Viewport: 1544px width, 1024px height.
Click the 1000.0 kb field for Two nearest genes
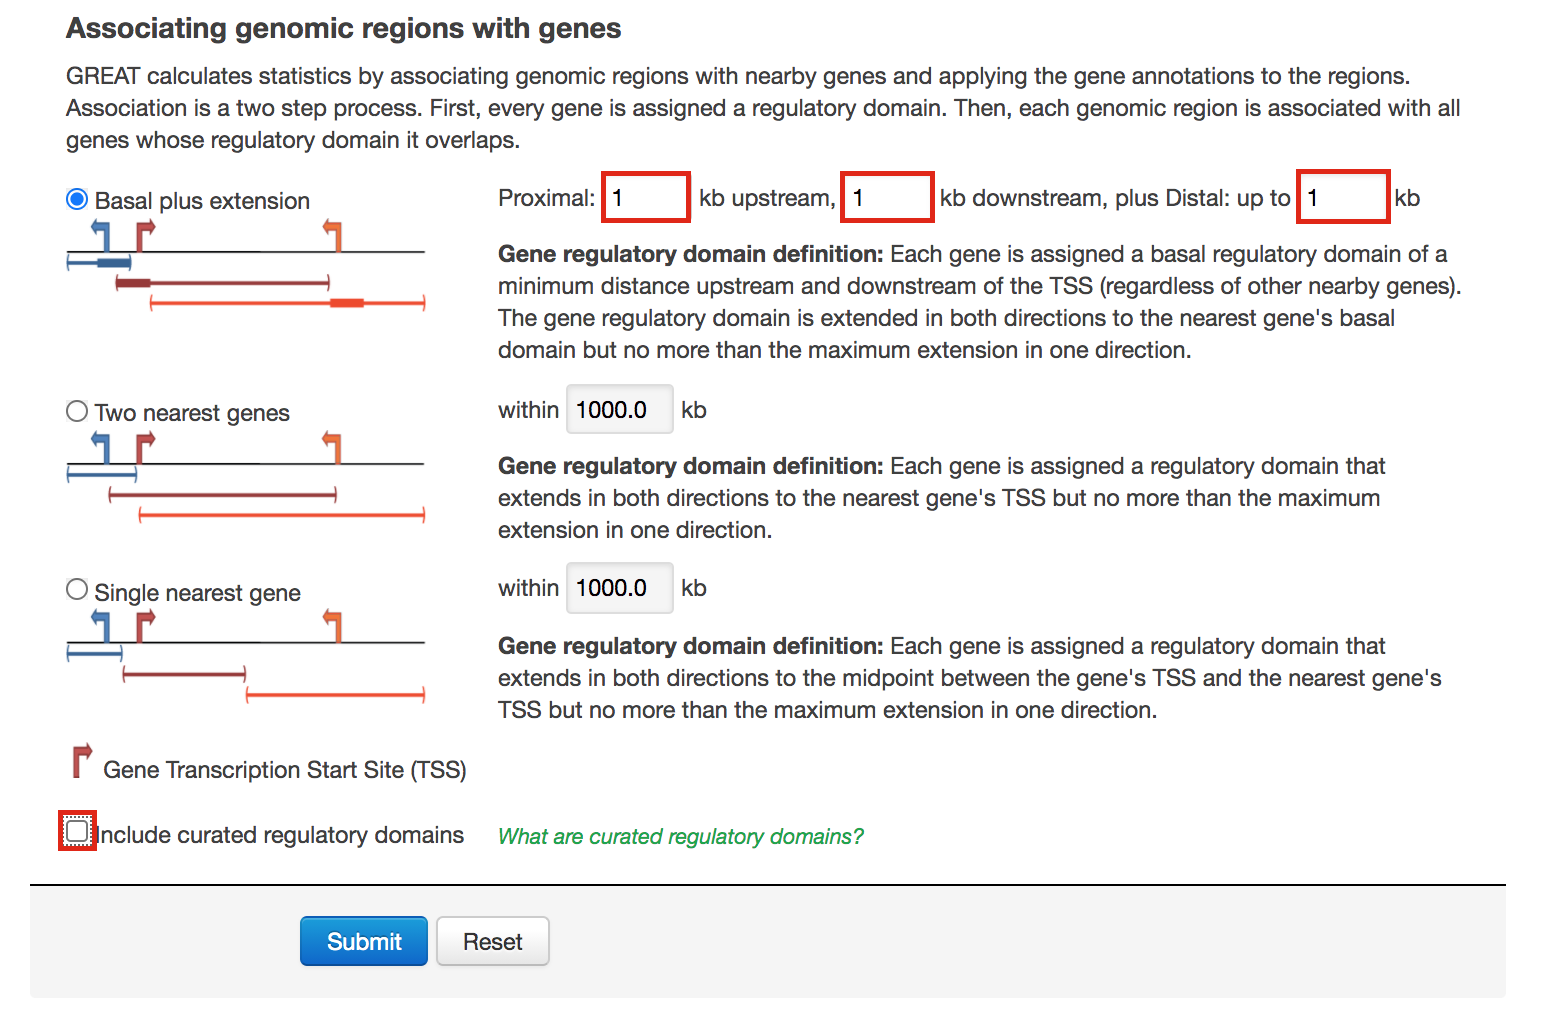(x=619, y=409)
